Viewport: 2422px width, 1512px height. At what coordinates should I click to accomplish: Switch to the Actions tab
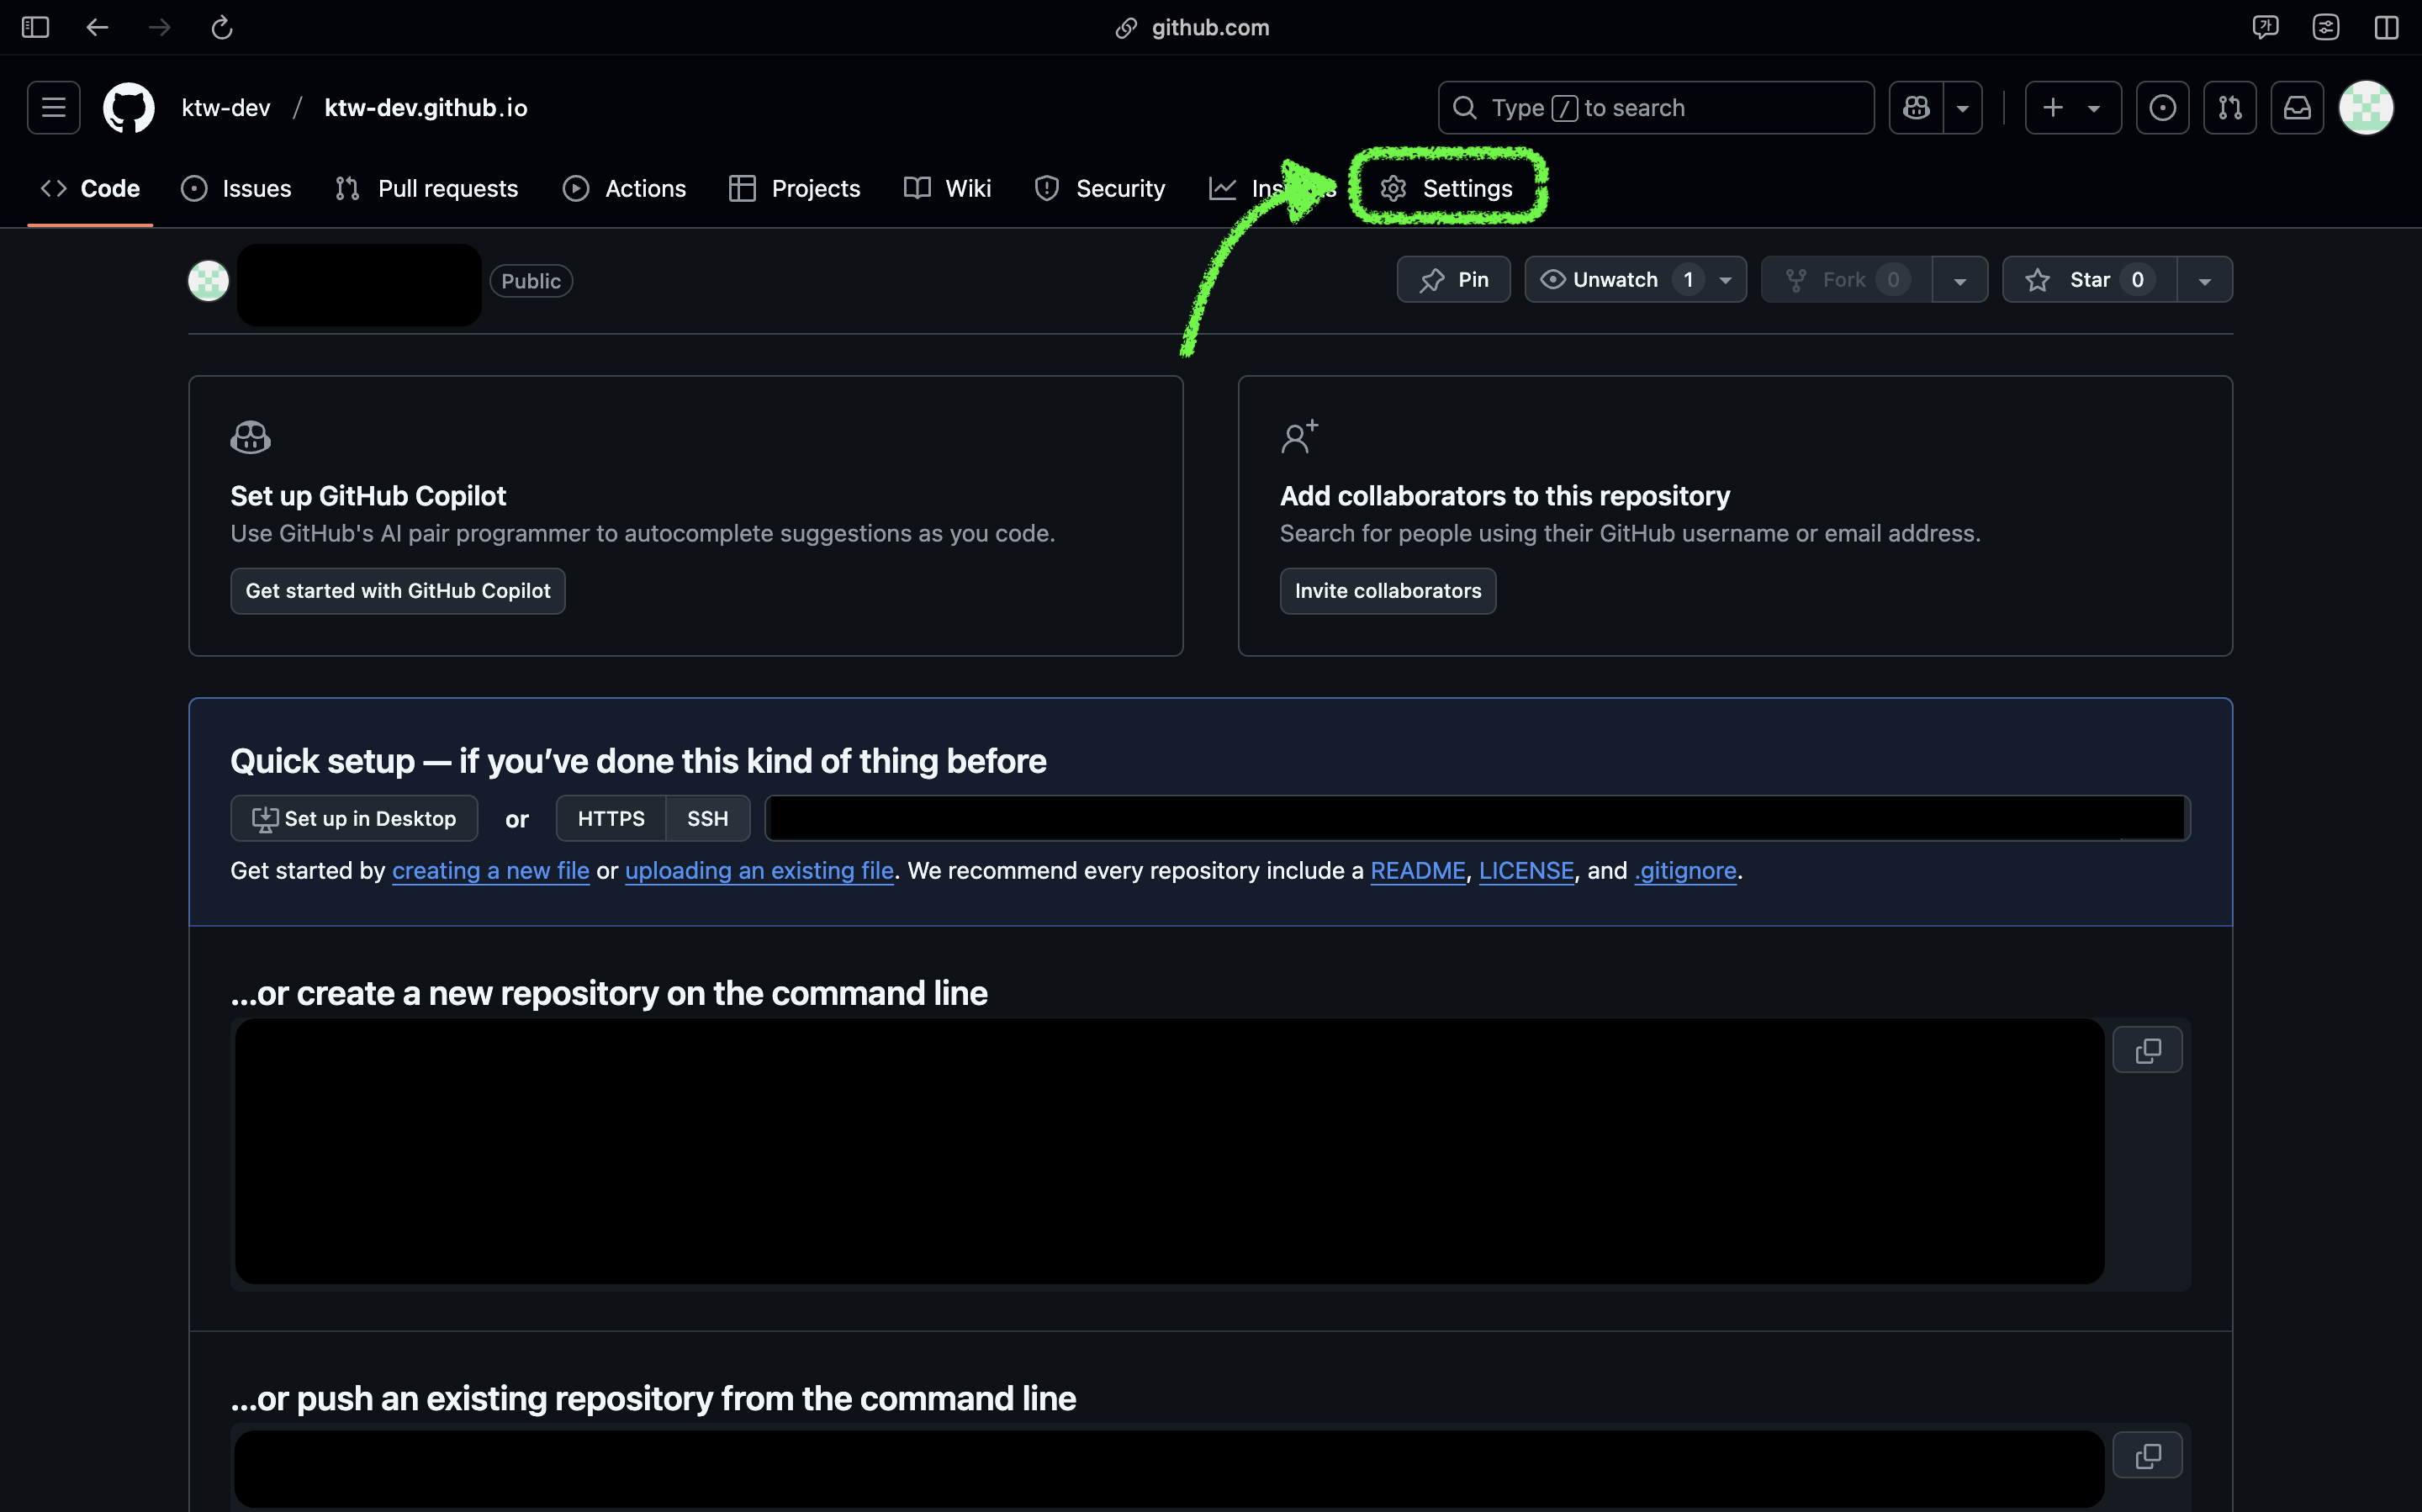(x=624, y=188)
